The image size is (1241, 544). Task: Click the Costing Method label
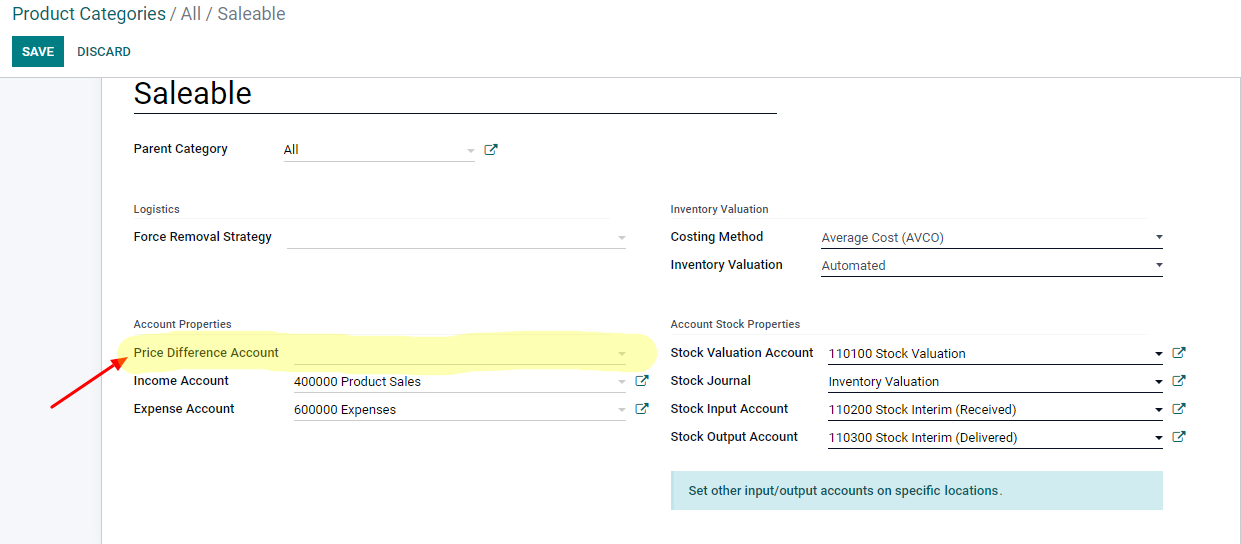(x=717, y=237)
